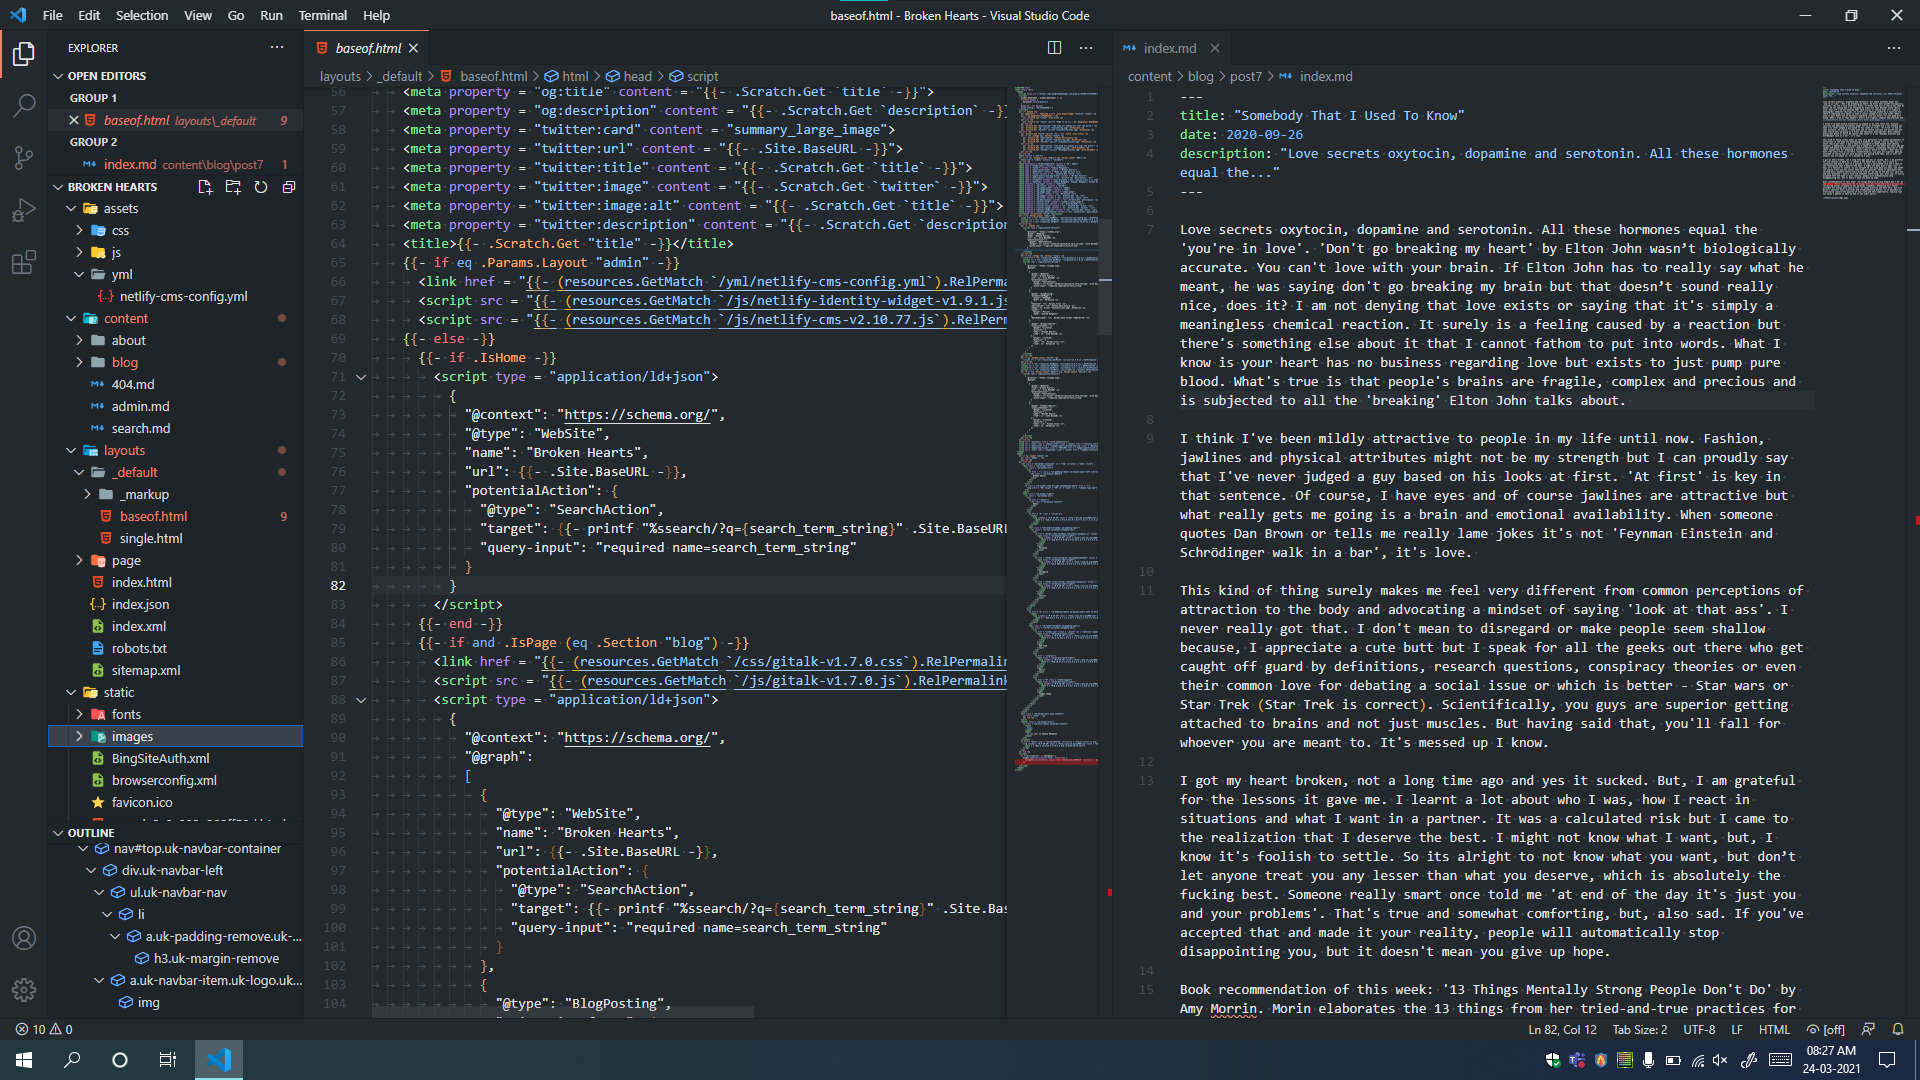The image size is (1920, 1080).
Task: Open Explorer views and more actions menu
Action: [277, 48]
